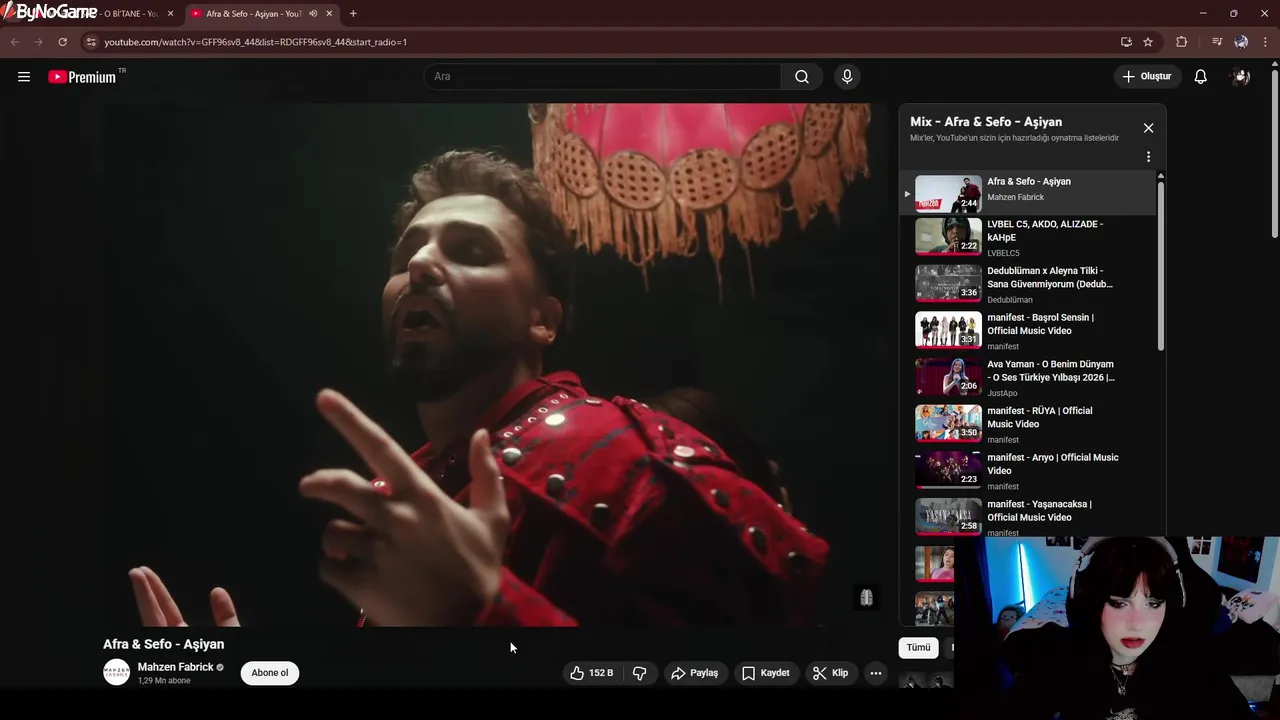Open browser media controls icon
1280x720 pixels.
coord(1217,42)
